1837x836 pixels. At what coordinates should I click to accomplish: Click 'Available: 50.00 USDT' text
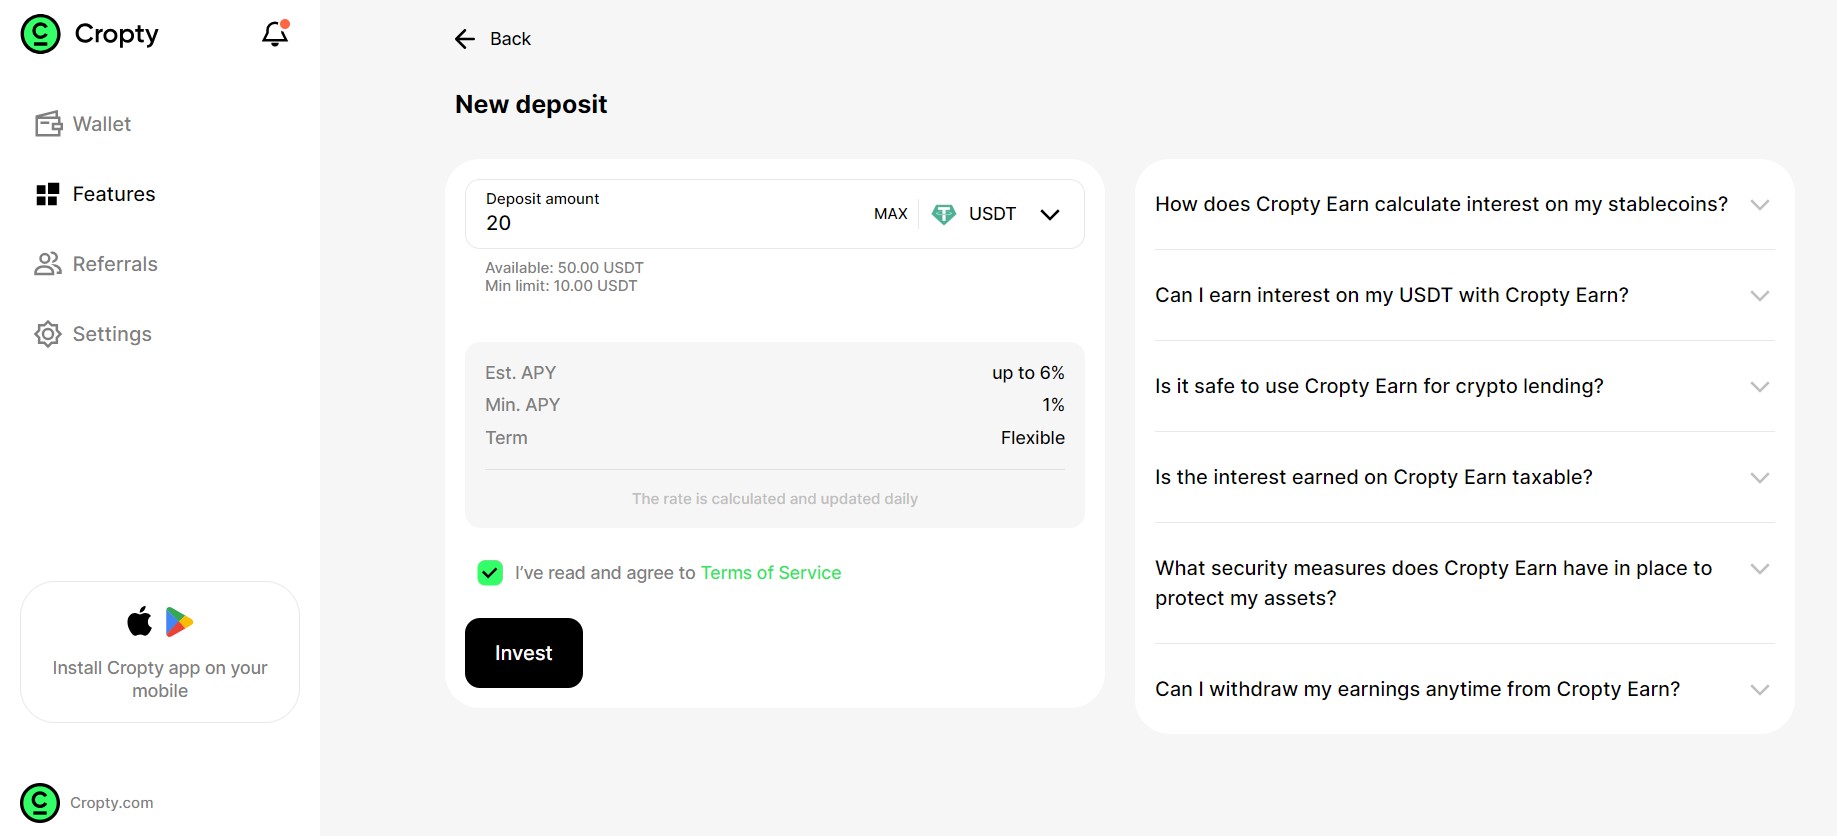[565, 268]
